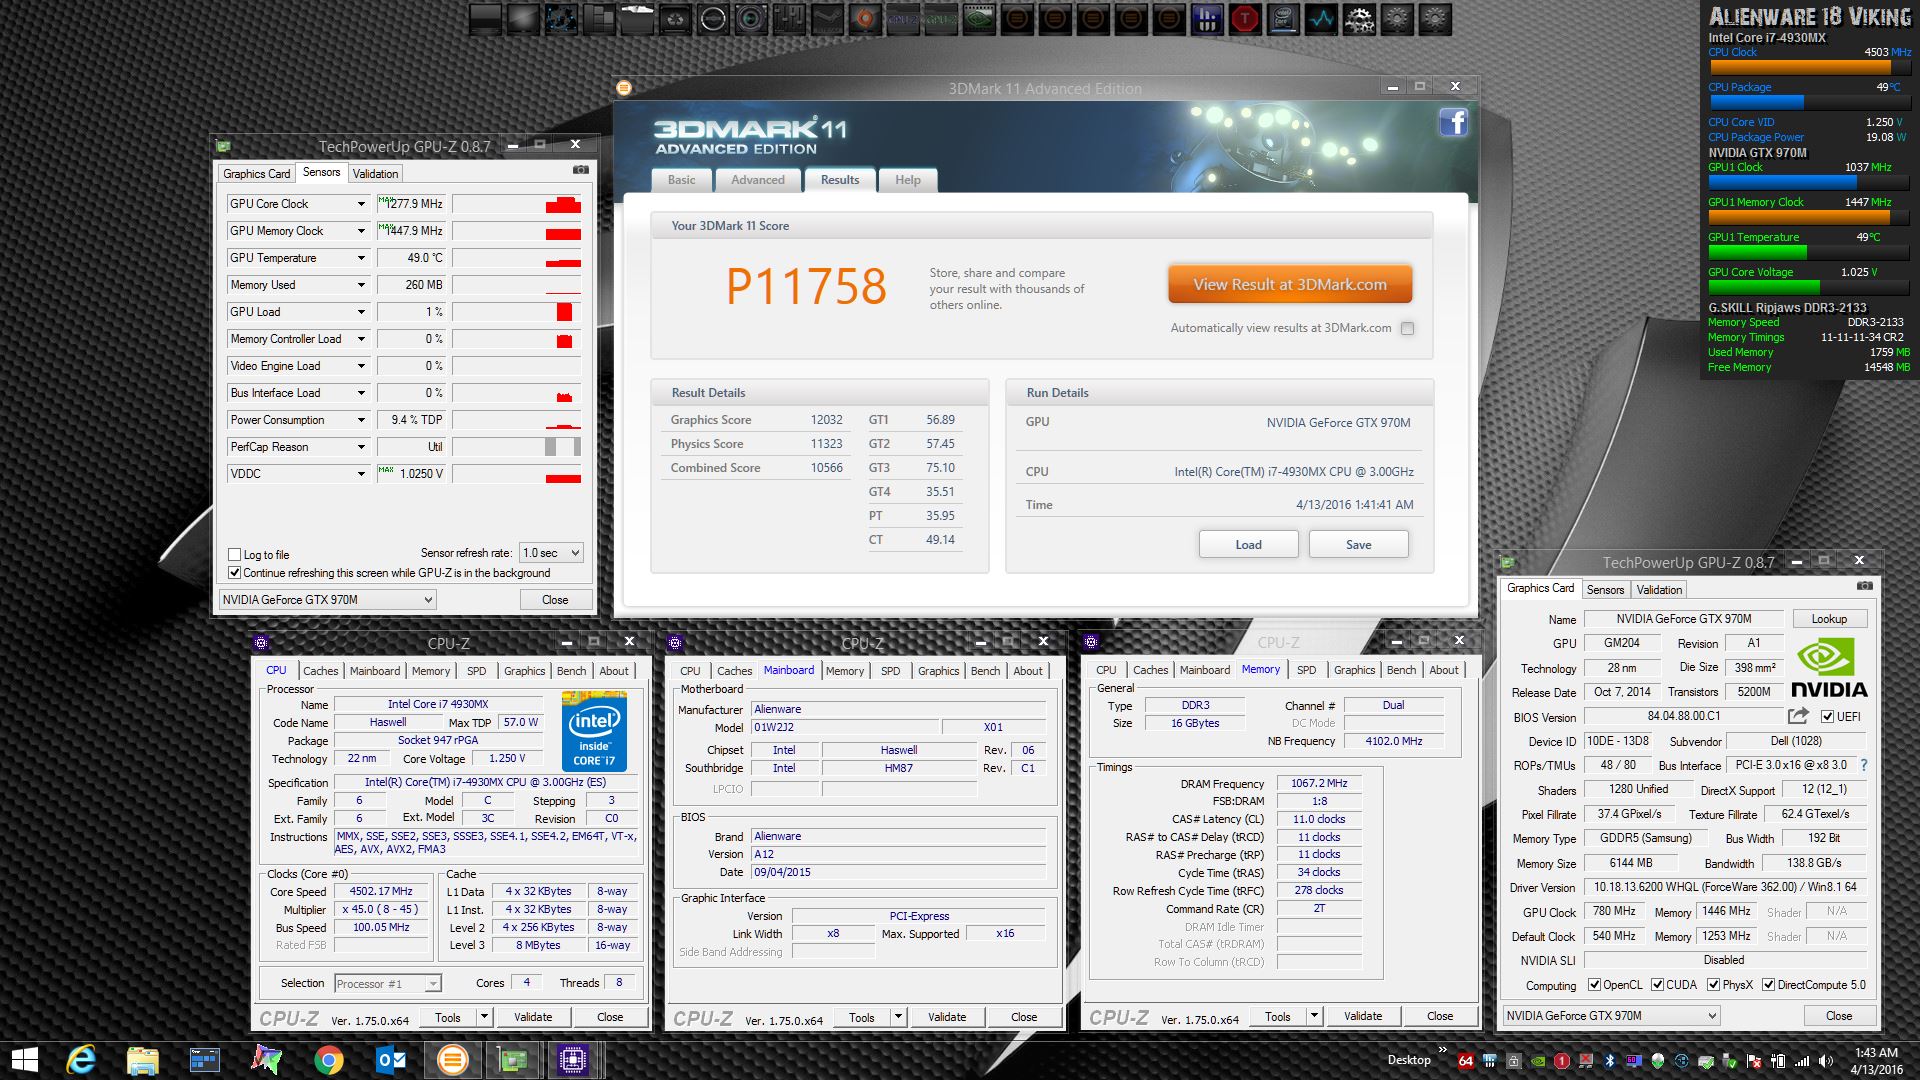Click the Facebook icon in 3DMark 11
The width and height of the screenshot is (1920, 1080).
pos(1453,123)
